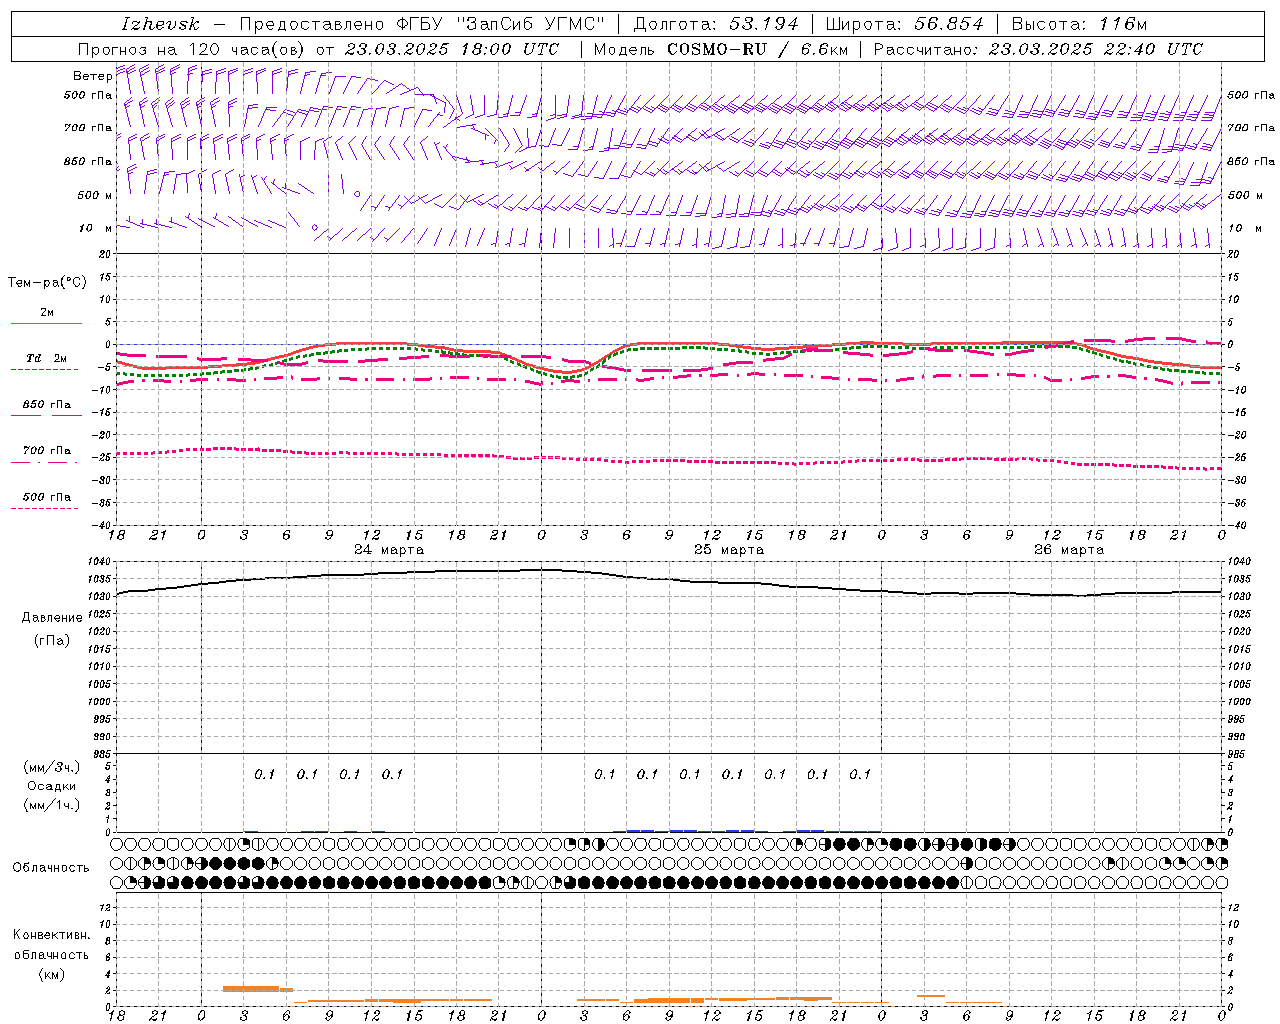Click 850 гПа wind level label on right
Screen dimensions: 1280x1024
(x=1251, y=161)
